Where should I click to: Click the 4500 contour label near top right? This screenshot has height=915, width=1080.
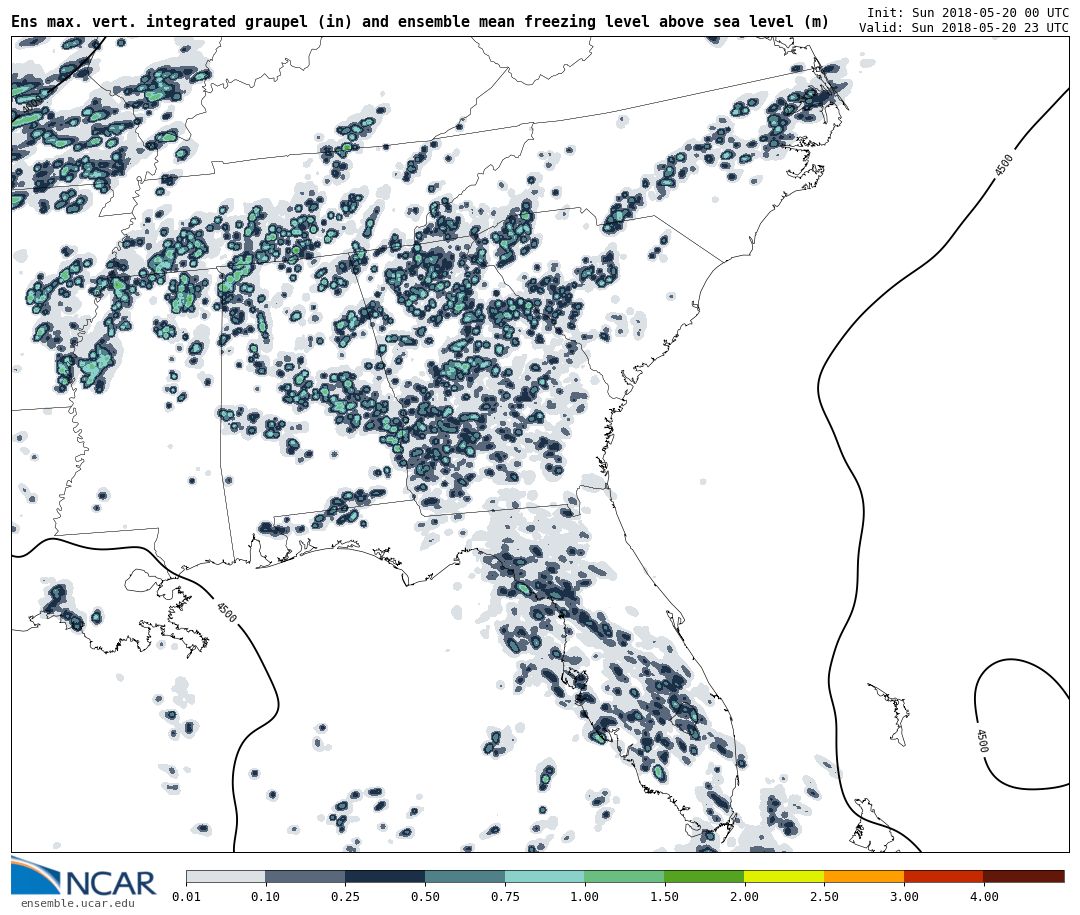1004,165
